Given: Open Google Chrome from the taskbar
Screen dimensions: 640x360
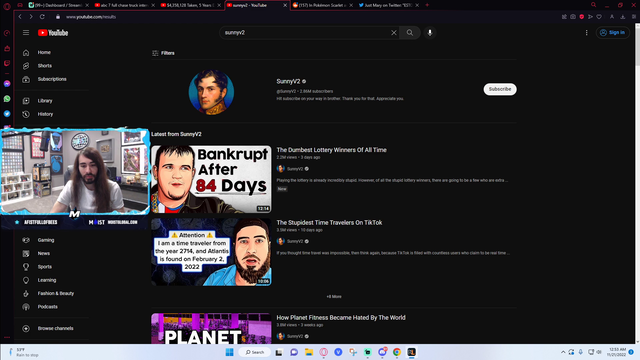Looking at the screenshot, I should (397, 352).
